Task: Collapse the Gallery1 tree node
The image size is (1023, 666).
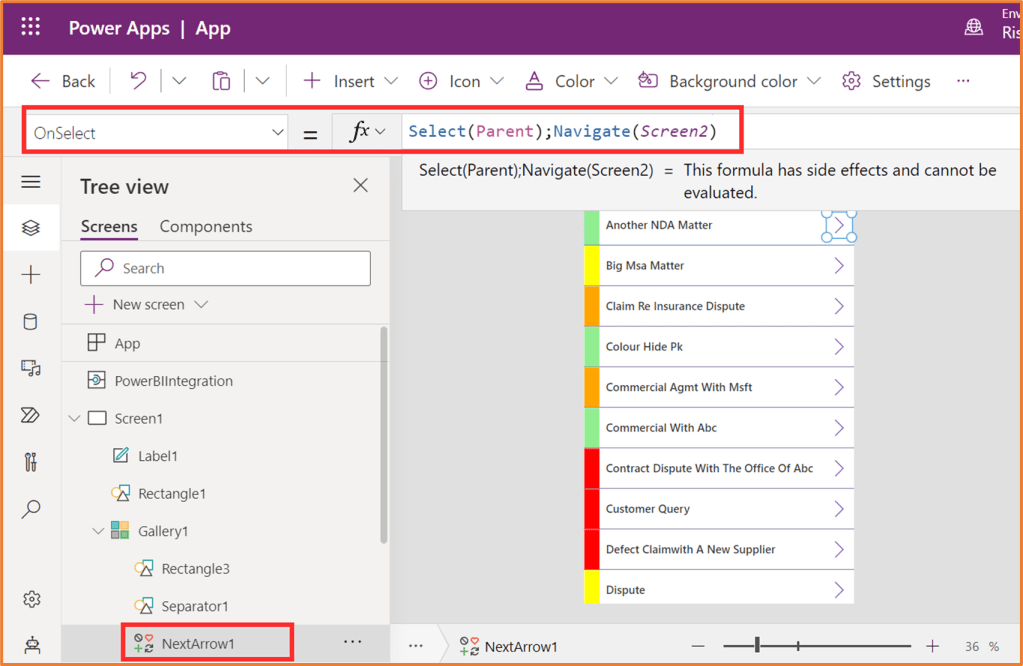Action: [x=98, y=531]
